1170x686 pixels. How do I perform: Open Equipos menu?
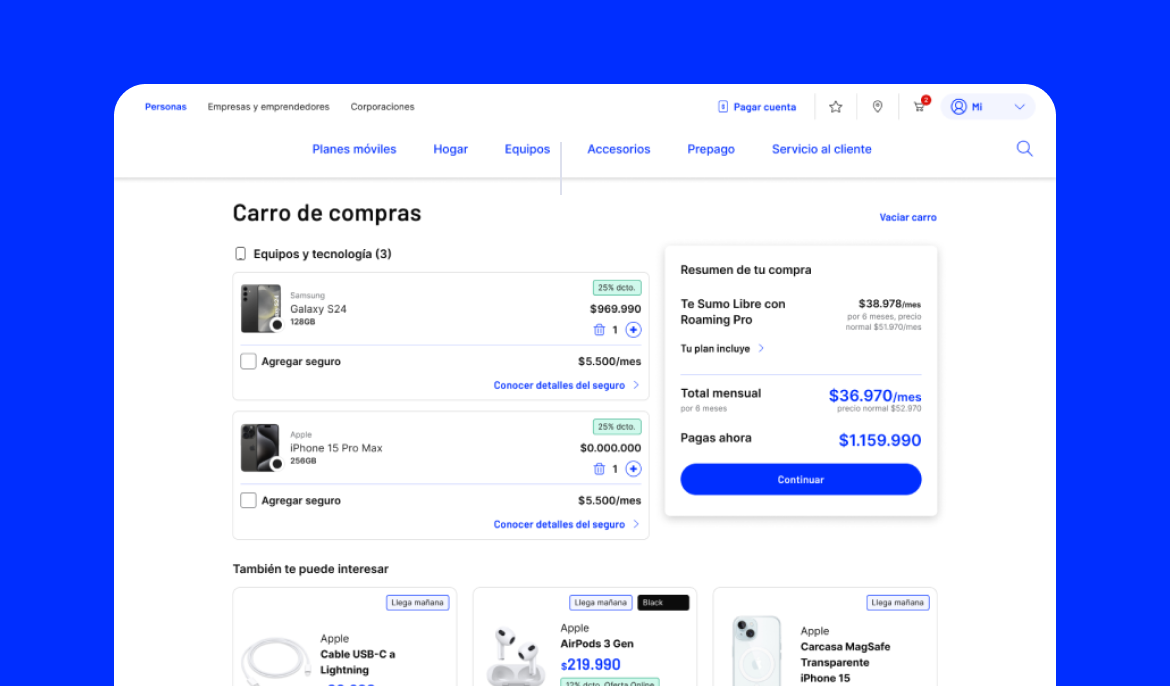tap(528, 149)
